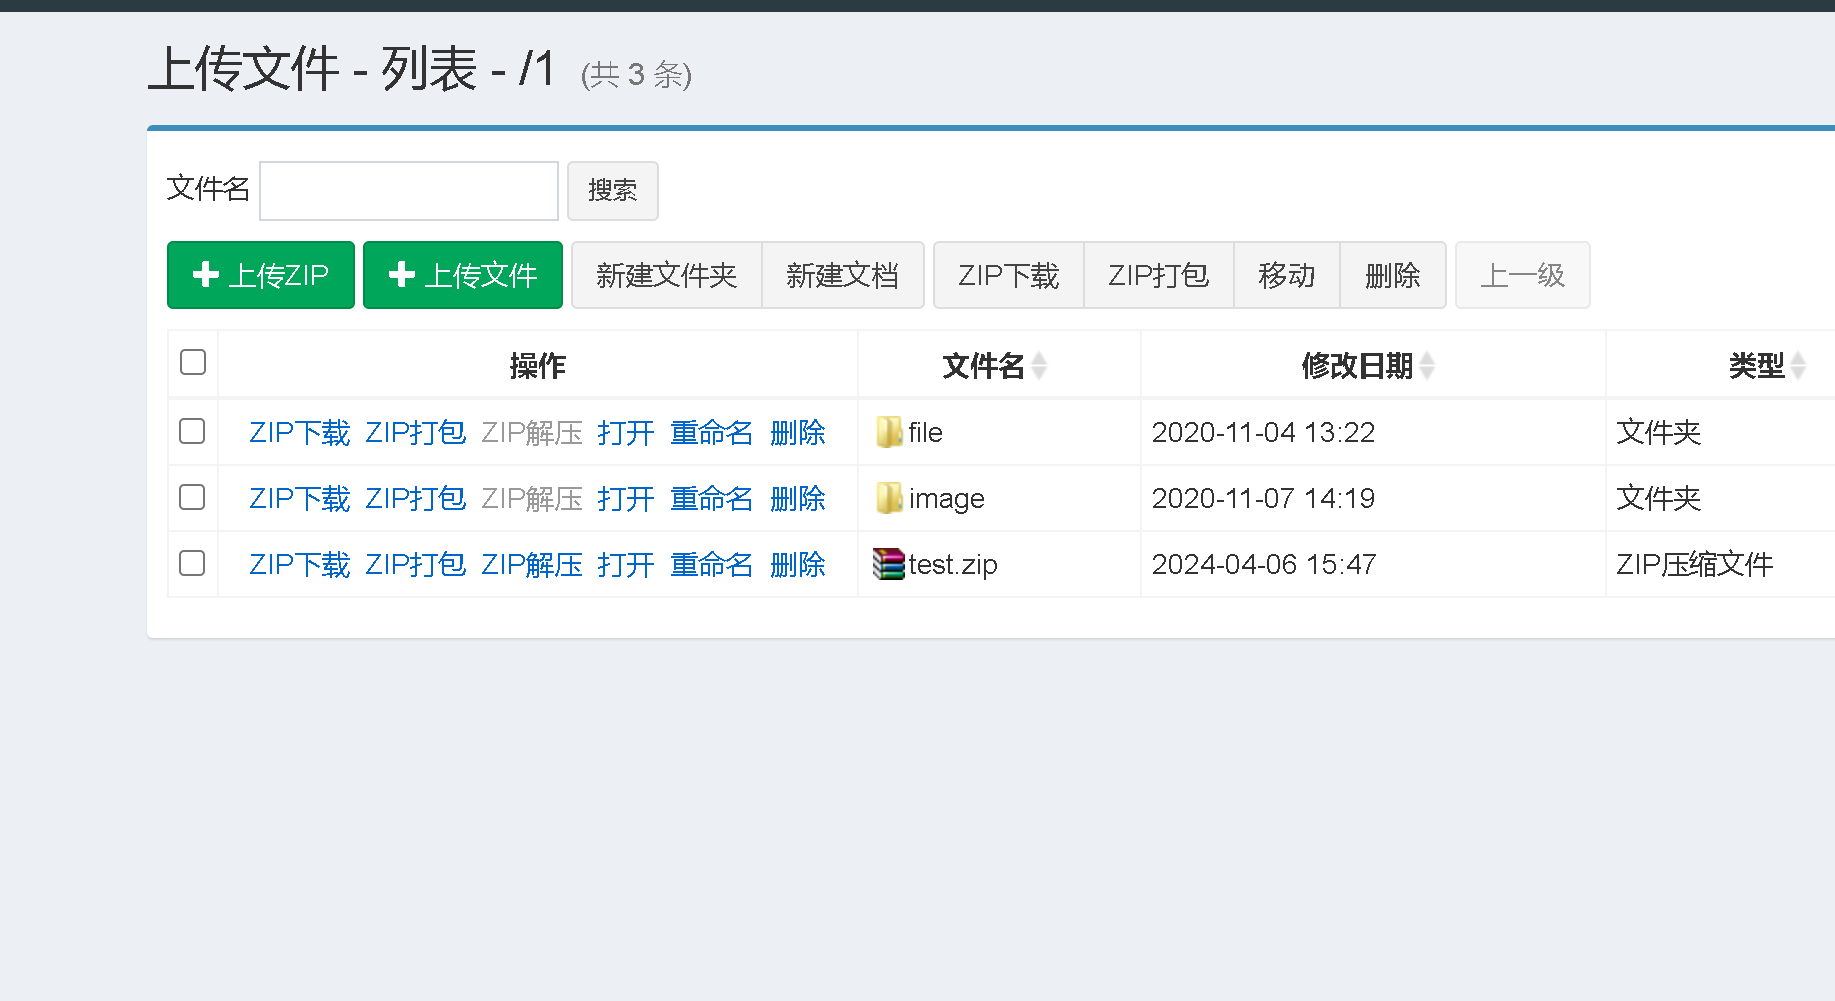Click 重命名 link for test.zip

712,564
